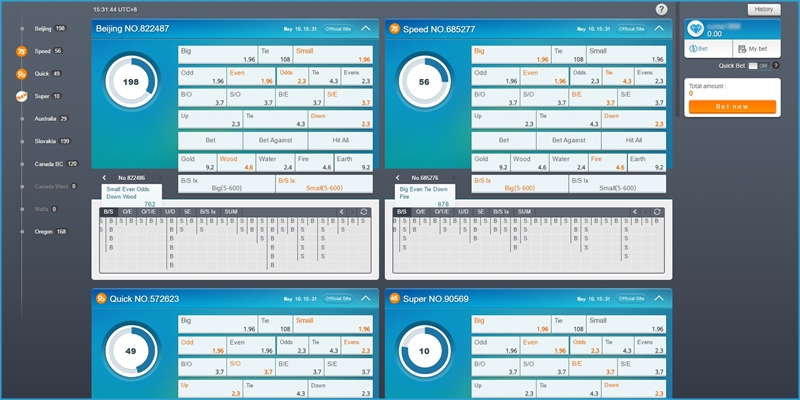Collapse the Super NO.90569 panel
This screenshot has height=400, width=800.
tap(660, 298)
